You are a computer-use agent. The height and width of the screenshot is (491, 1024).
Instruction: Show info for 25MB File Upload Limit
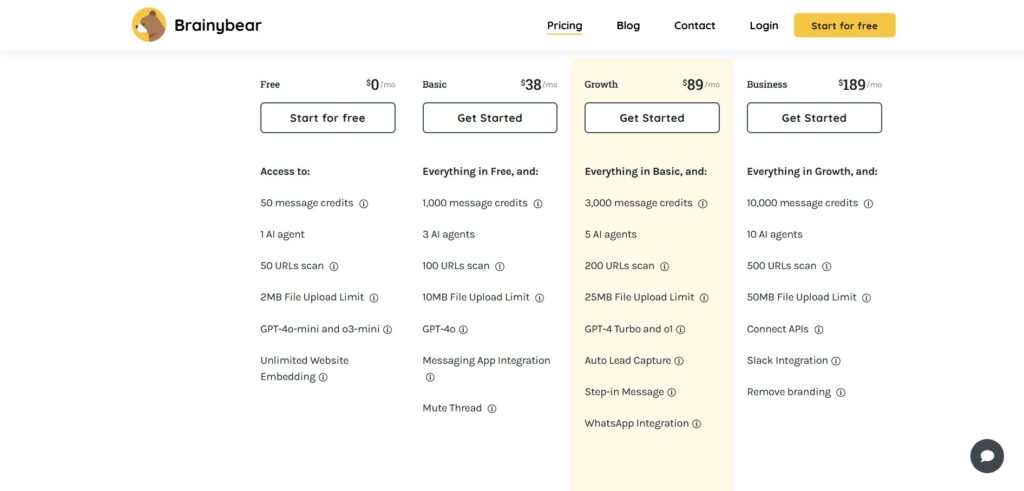coord(704,298)
